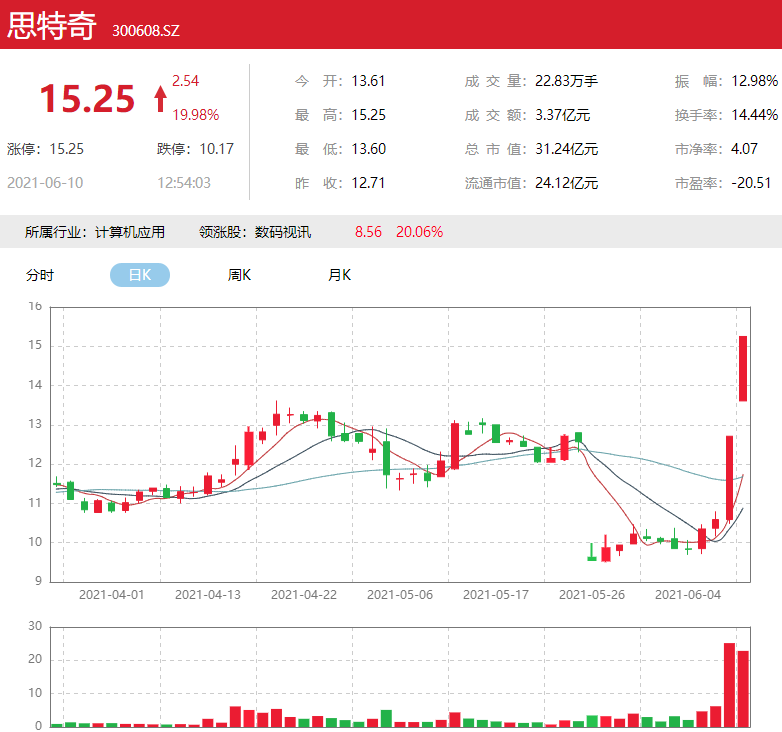Image resolution: width=782 pixels, height=732 pixels.
Task: Click the 流通市值 value 24.12亿元
Action: click(567, 183)
